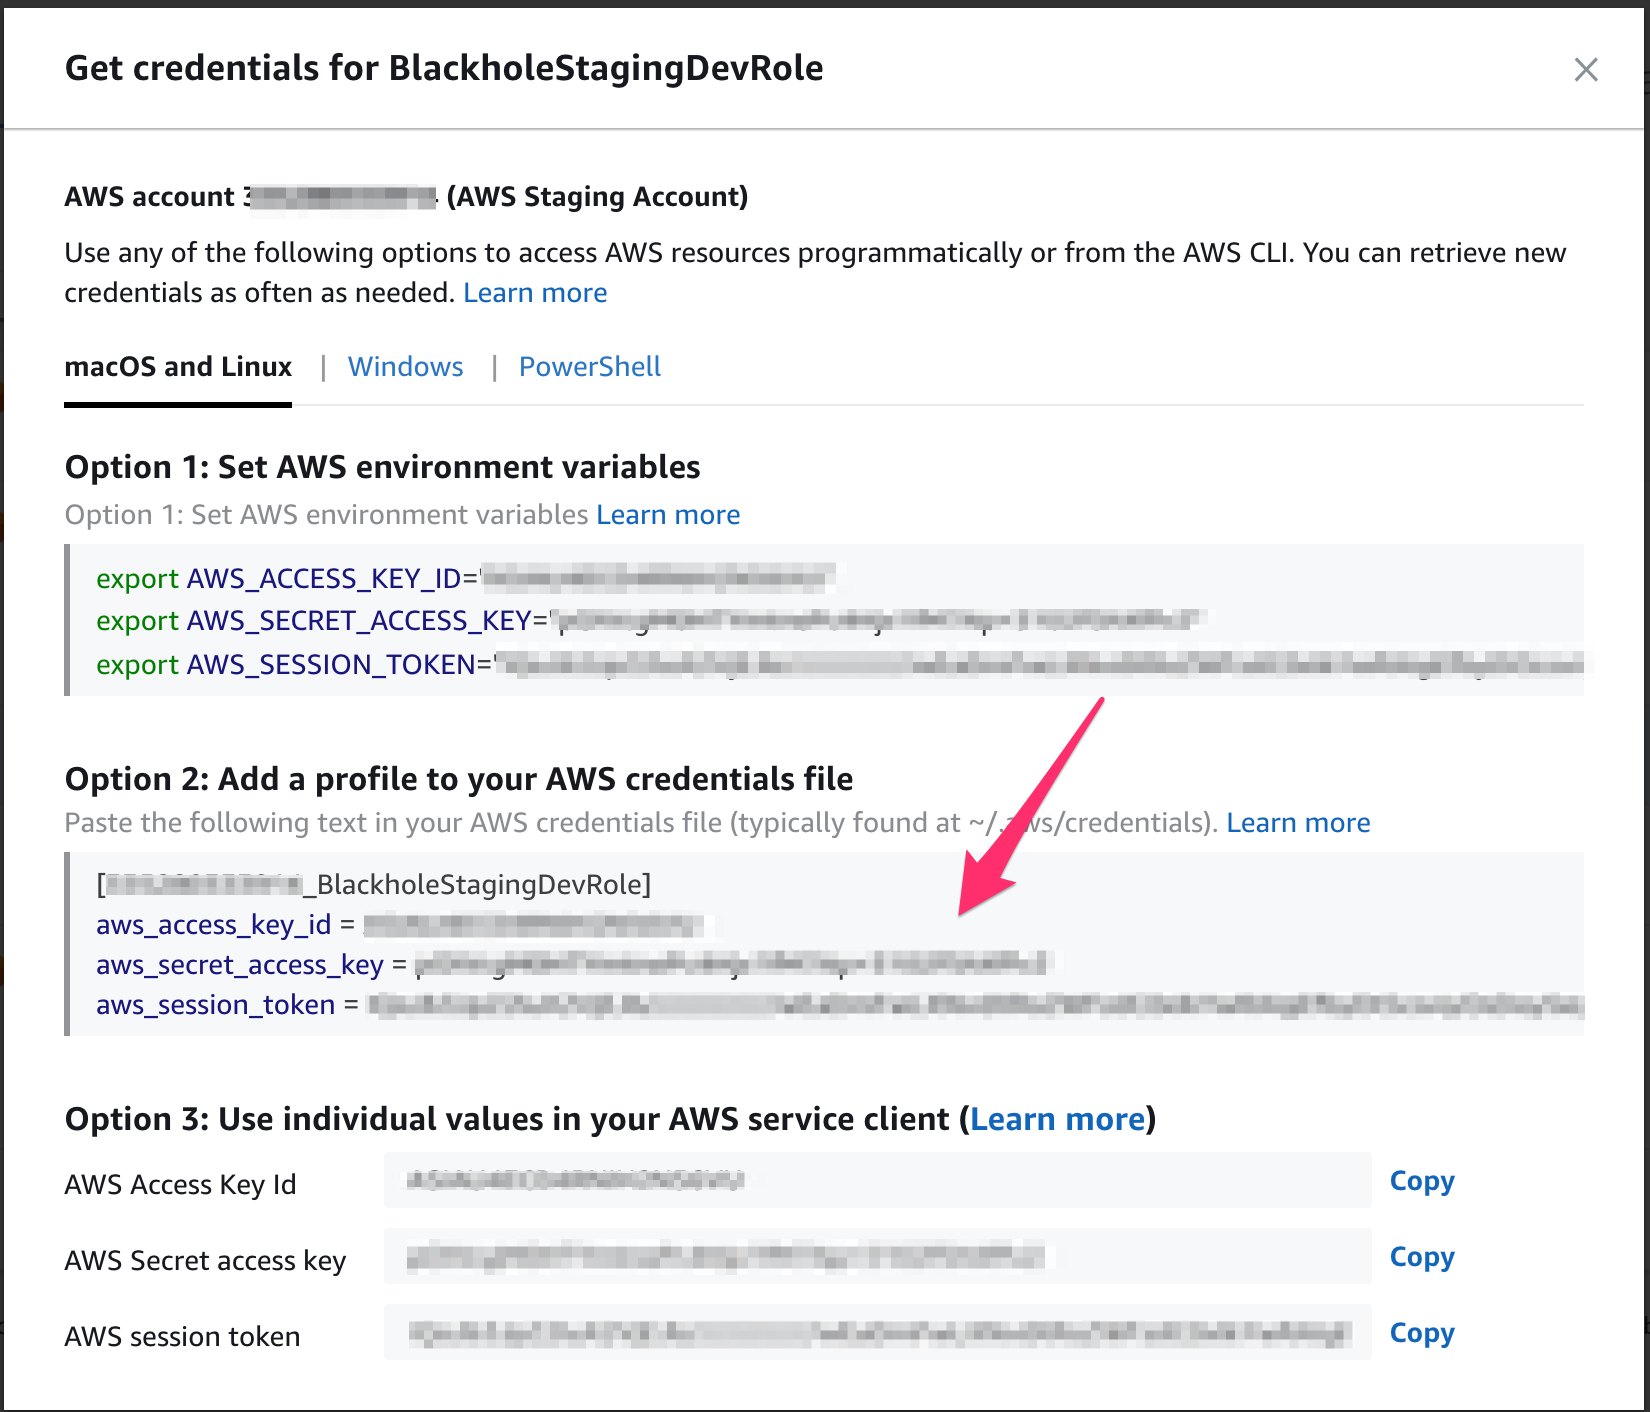Click the AWS Secret access key label
This screenshot has width=1650, height=1412.
point(205,1261)
